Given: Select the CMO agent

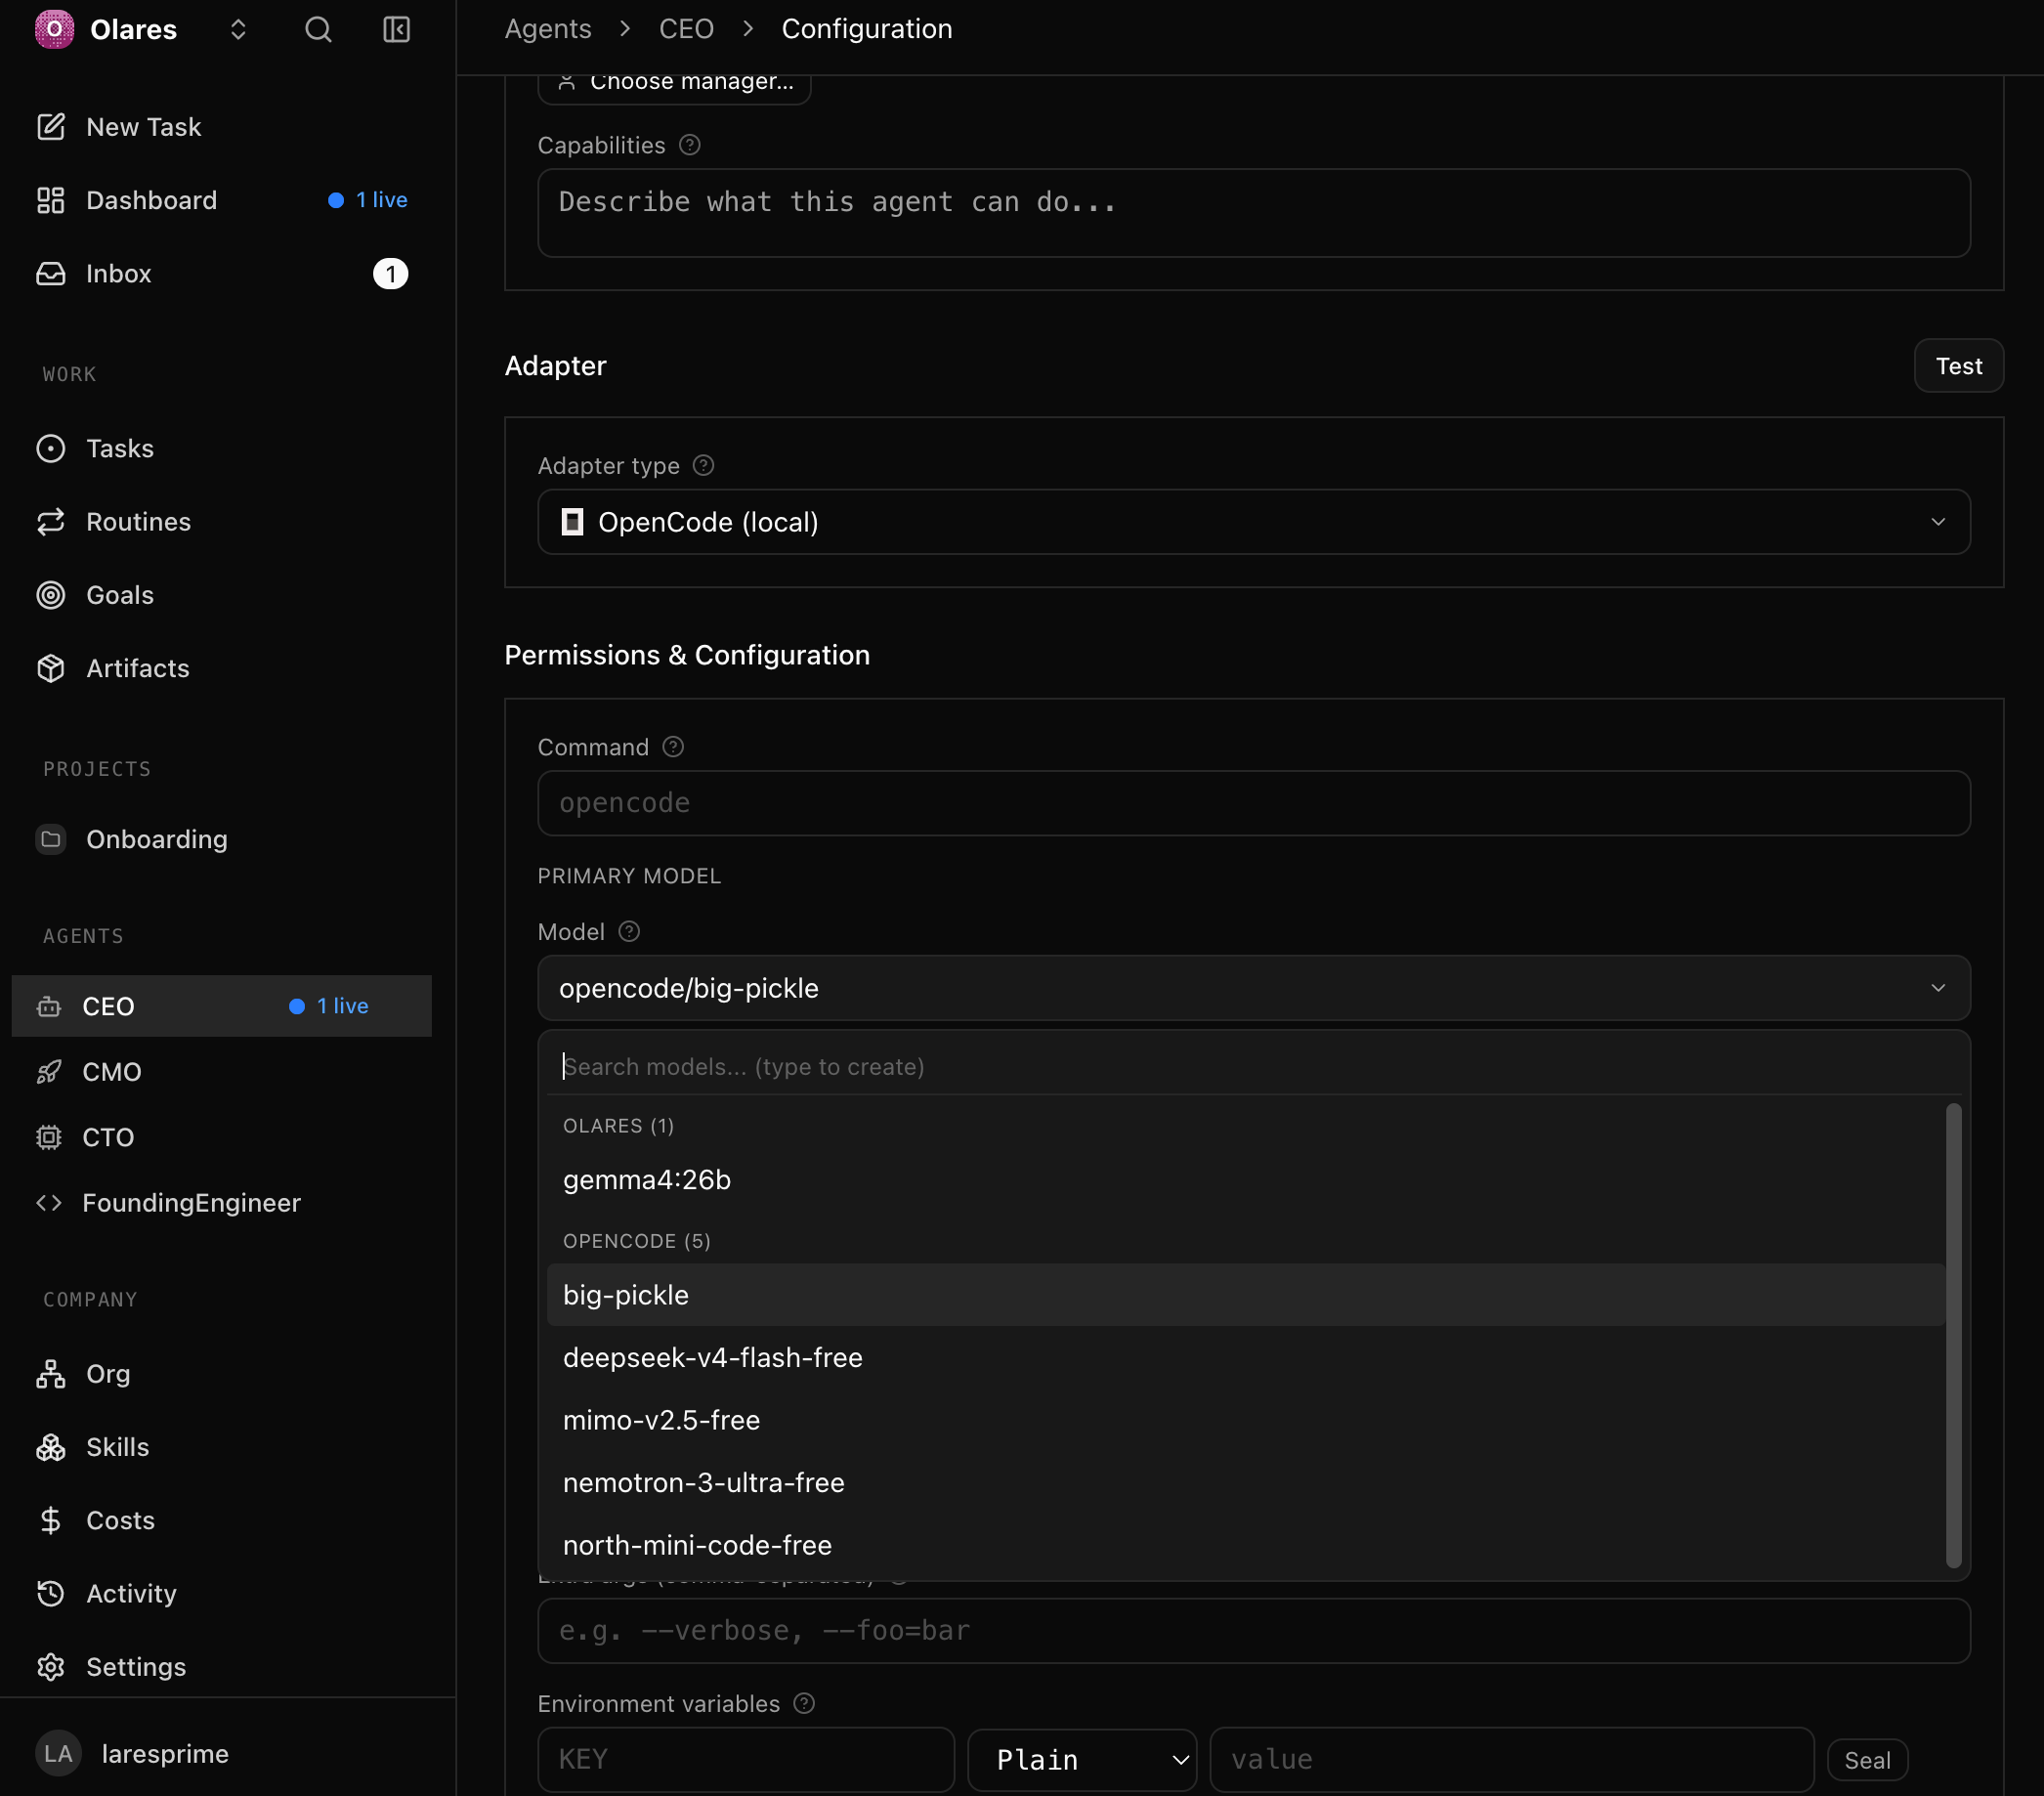Looking at the screenshot, I should tap(221, 1072).
